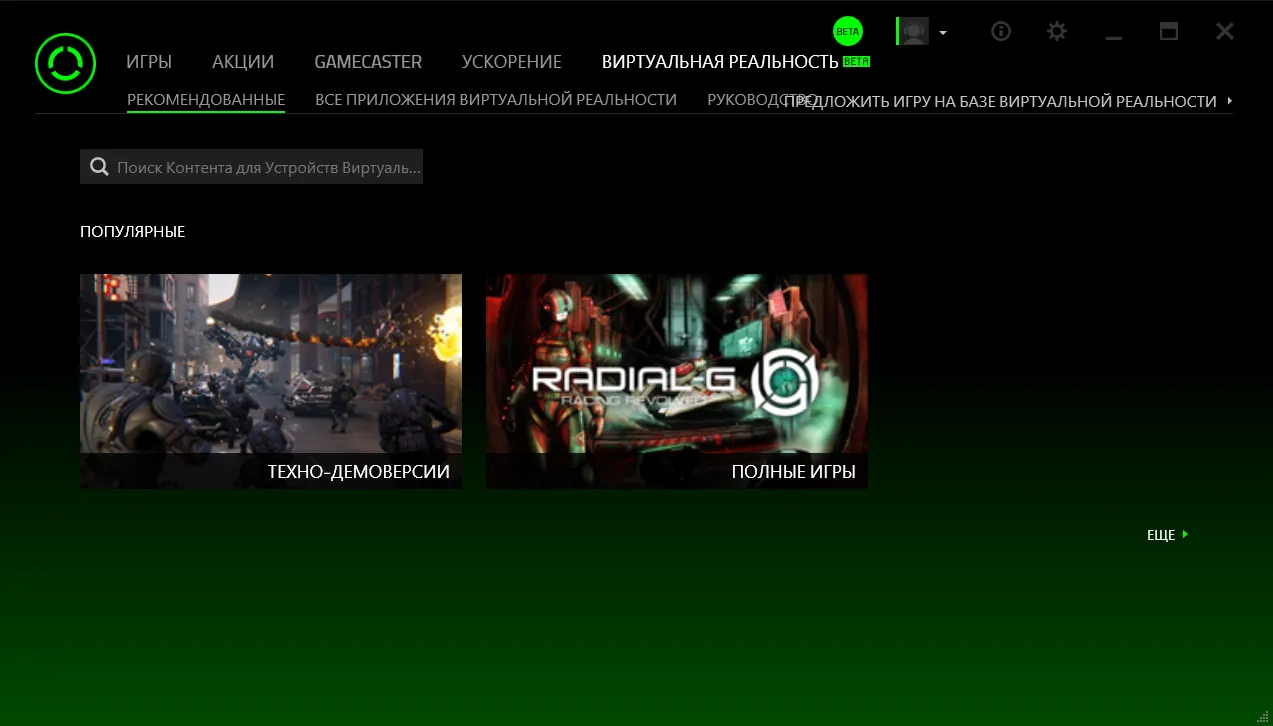Click the VR content search field
Screen dimensions: 1273x726
pos(251,167)
